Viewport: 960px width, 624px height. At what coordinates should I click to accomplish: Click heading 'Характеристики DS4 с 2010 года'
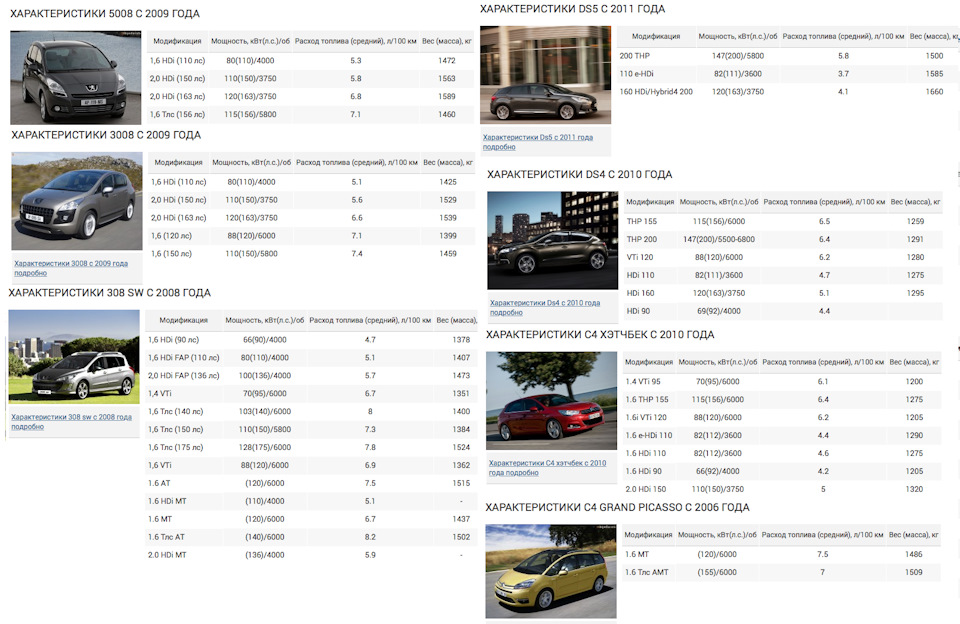(x=580, y=175)
